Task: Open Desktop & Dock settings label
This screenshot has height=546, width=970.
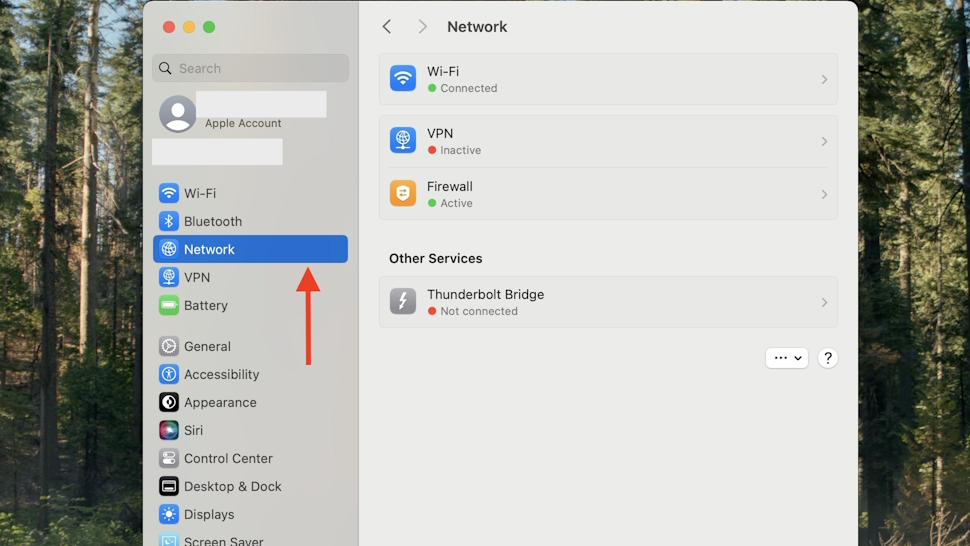Action: [x=233, y=487]
